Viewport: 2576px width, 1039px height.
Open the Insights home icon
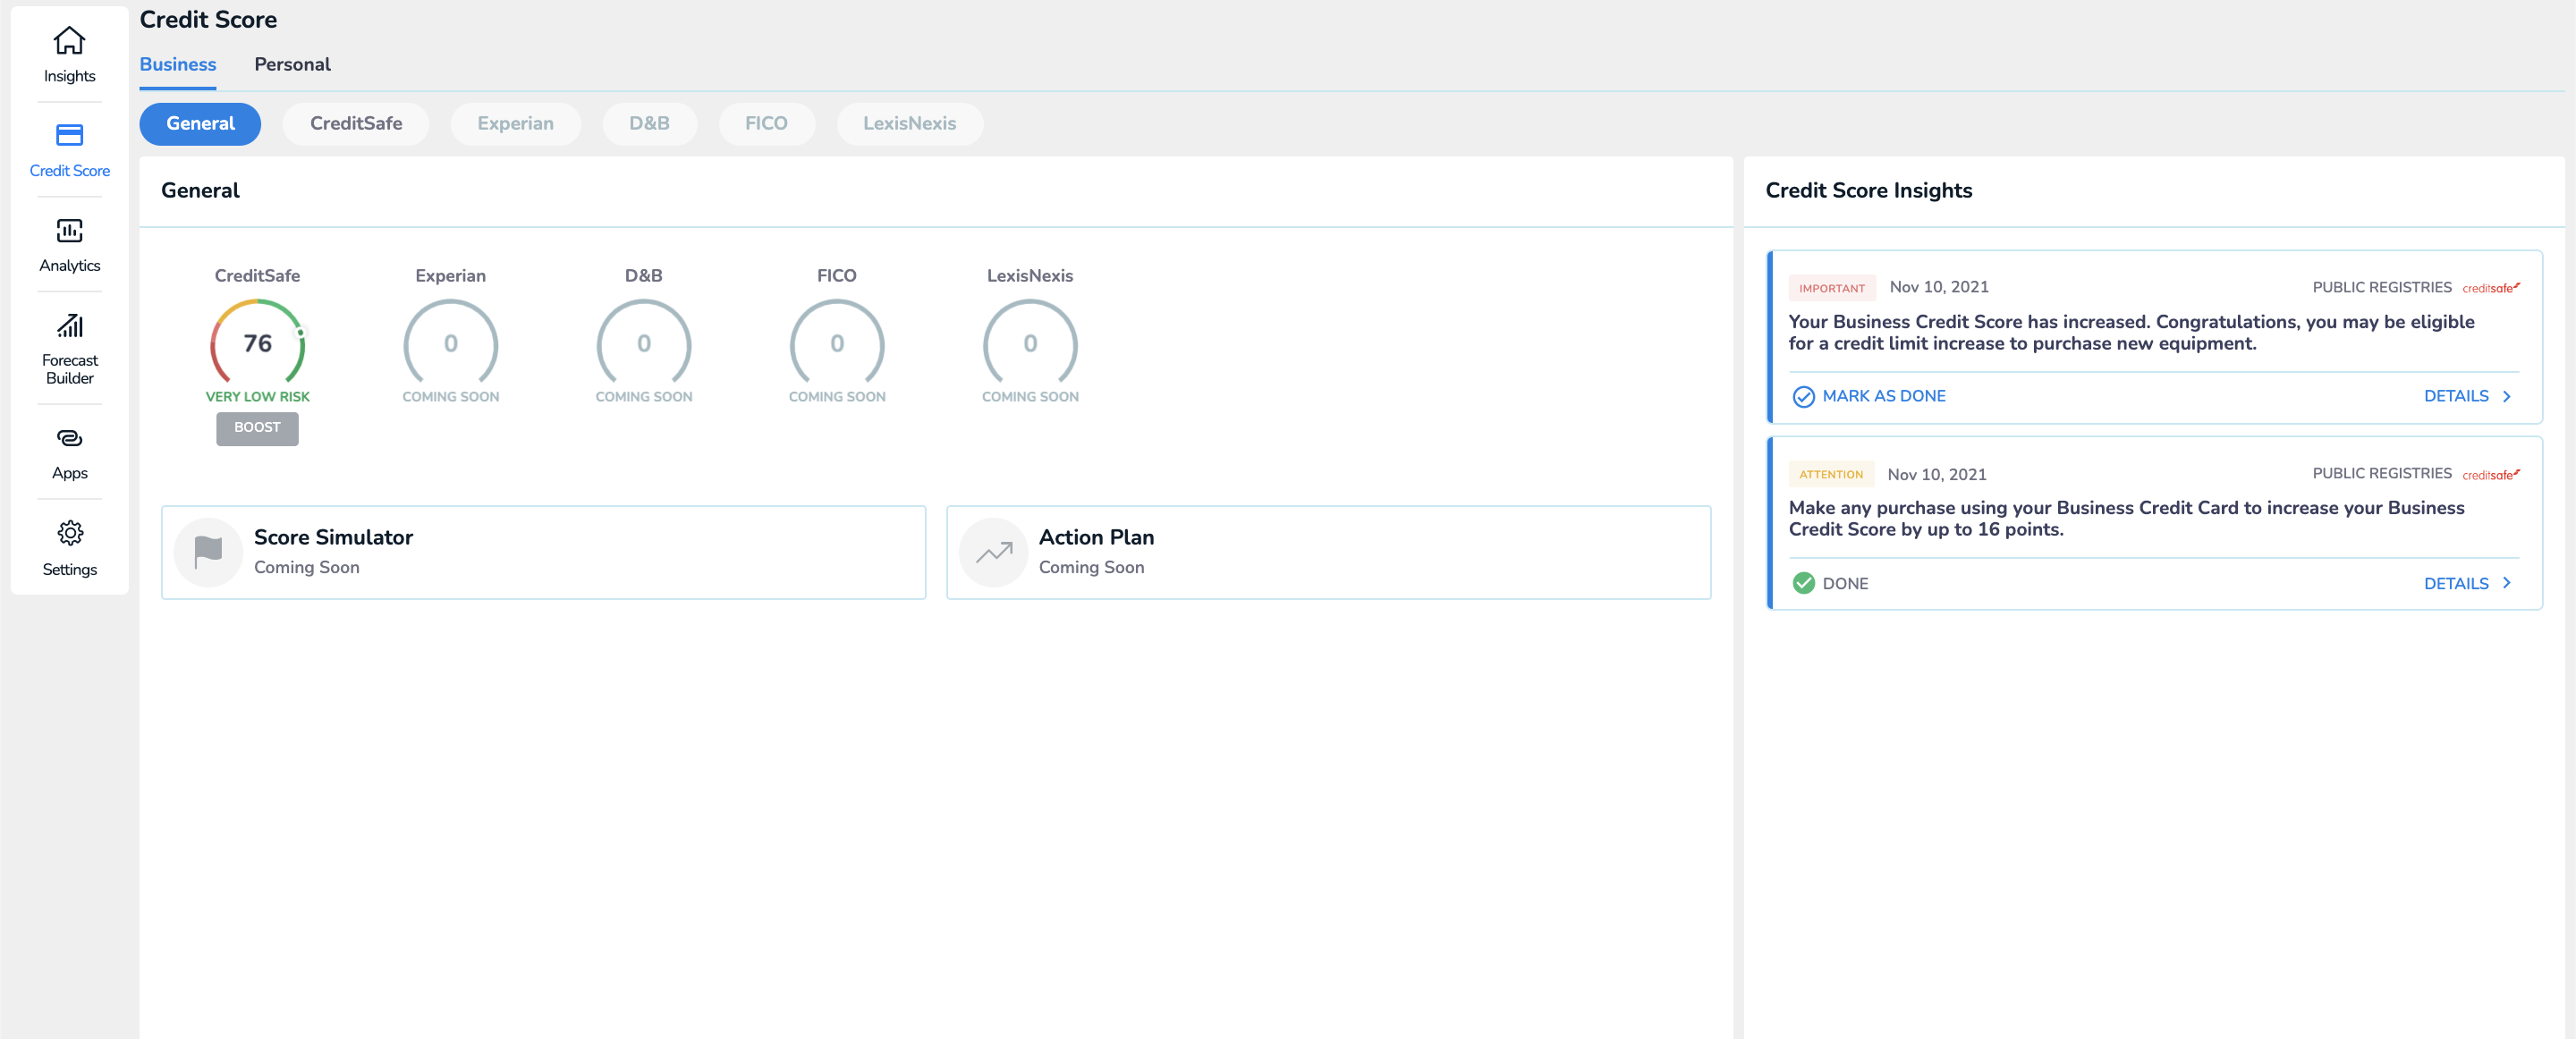[x=69, y=40]
